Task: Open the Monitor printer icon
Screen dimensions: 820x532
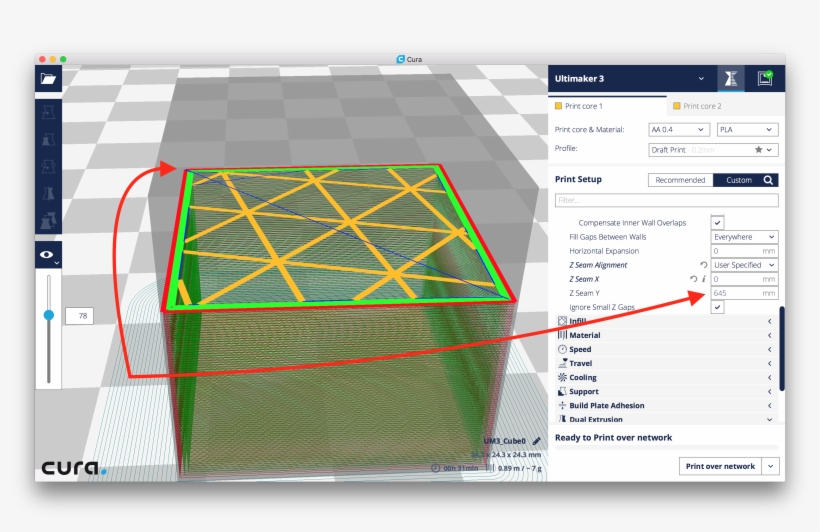Action: (765, 78)
